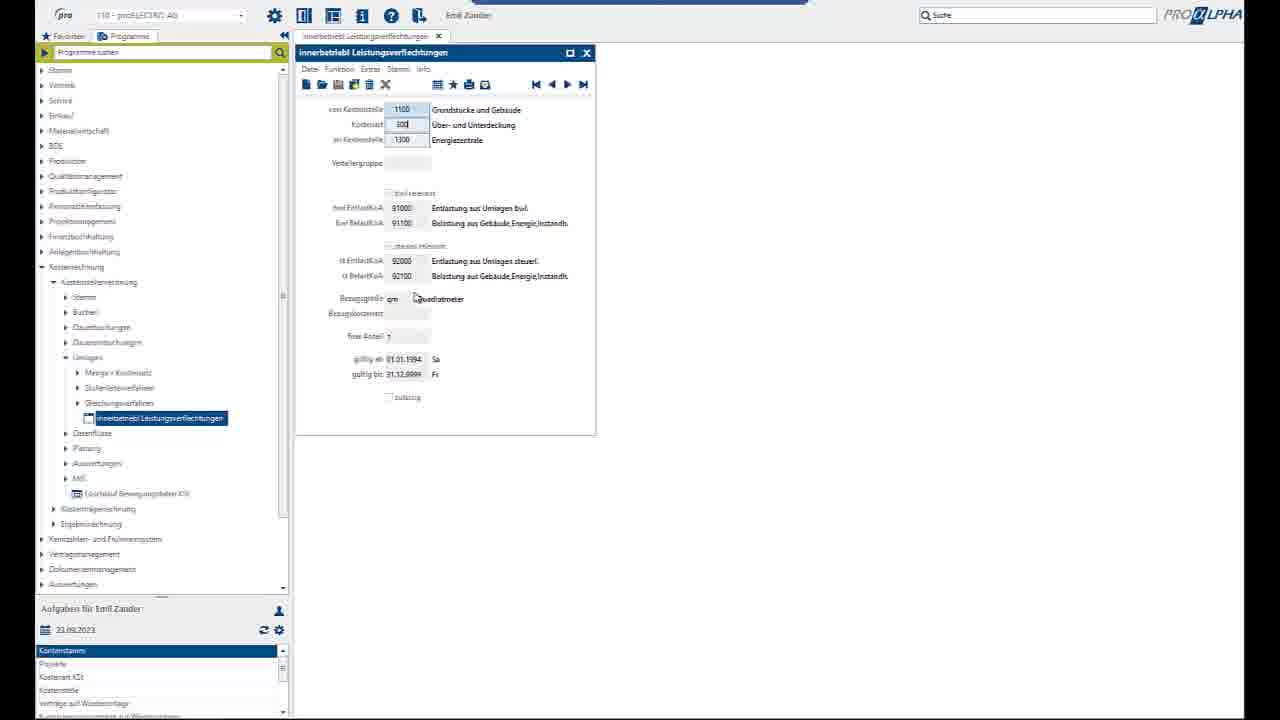Viewport: 1280px width, 720px height.
Task: Expand the Vertrieb tree node
Action: [x=41, y=86]
